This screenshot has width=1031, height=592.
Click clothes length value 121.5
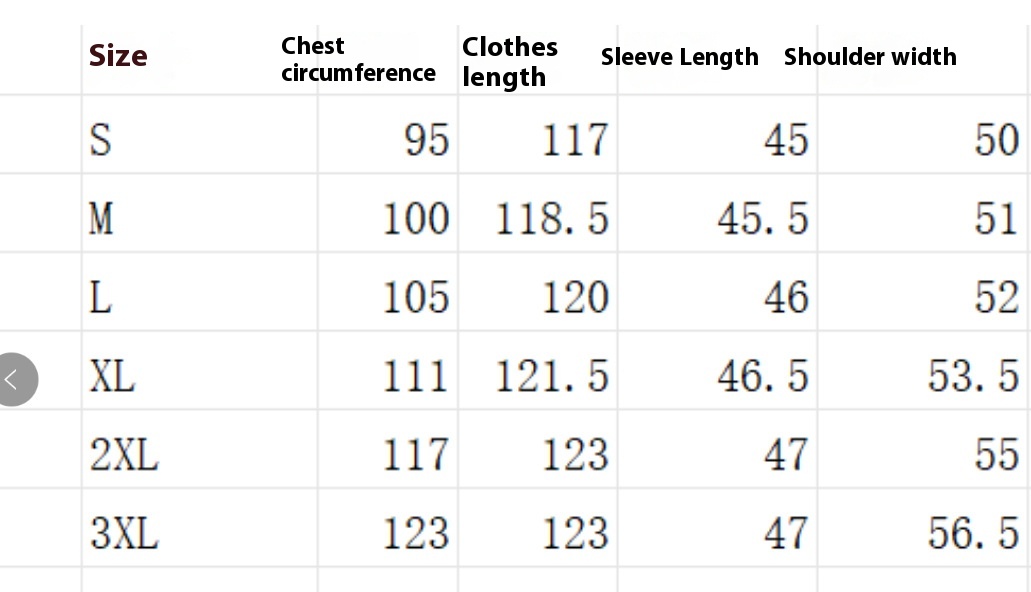(x=552, y=376)
